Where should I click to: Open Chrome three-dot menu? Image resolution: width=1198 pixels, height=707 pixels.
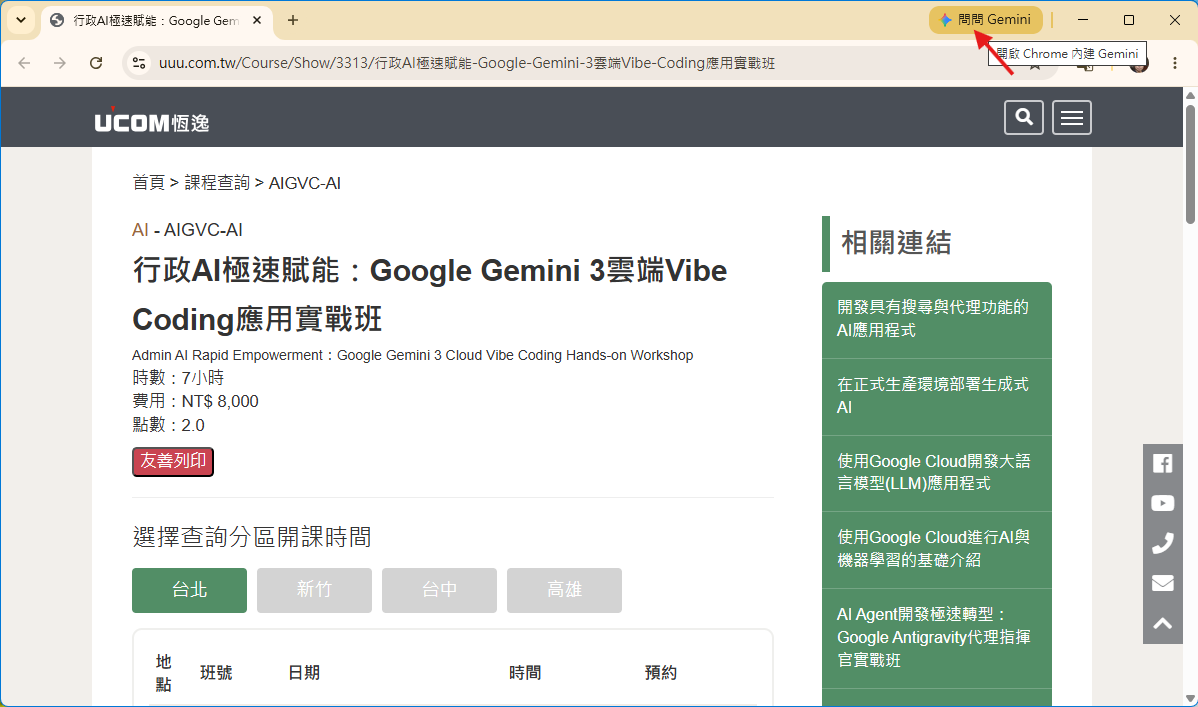pyautogui.click(x=1174, y=63)
